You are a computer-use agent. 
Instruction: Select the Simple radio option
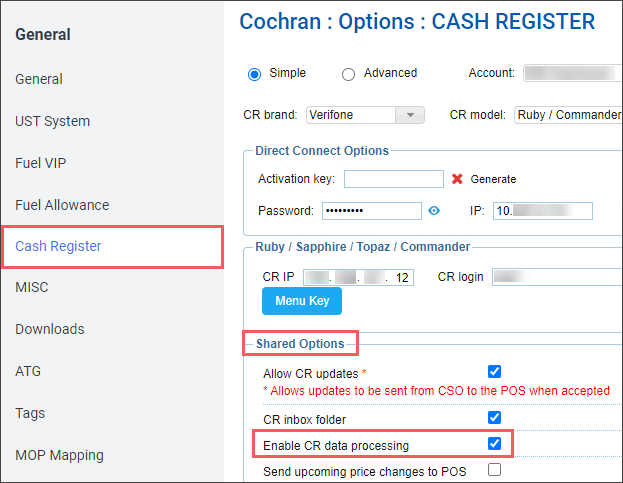[x=254, y=73]
